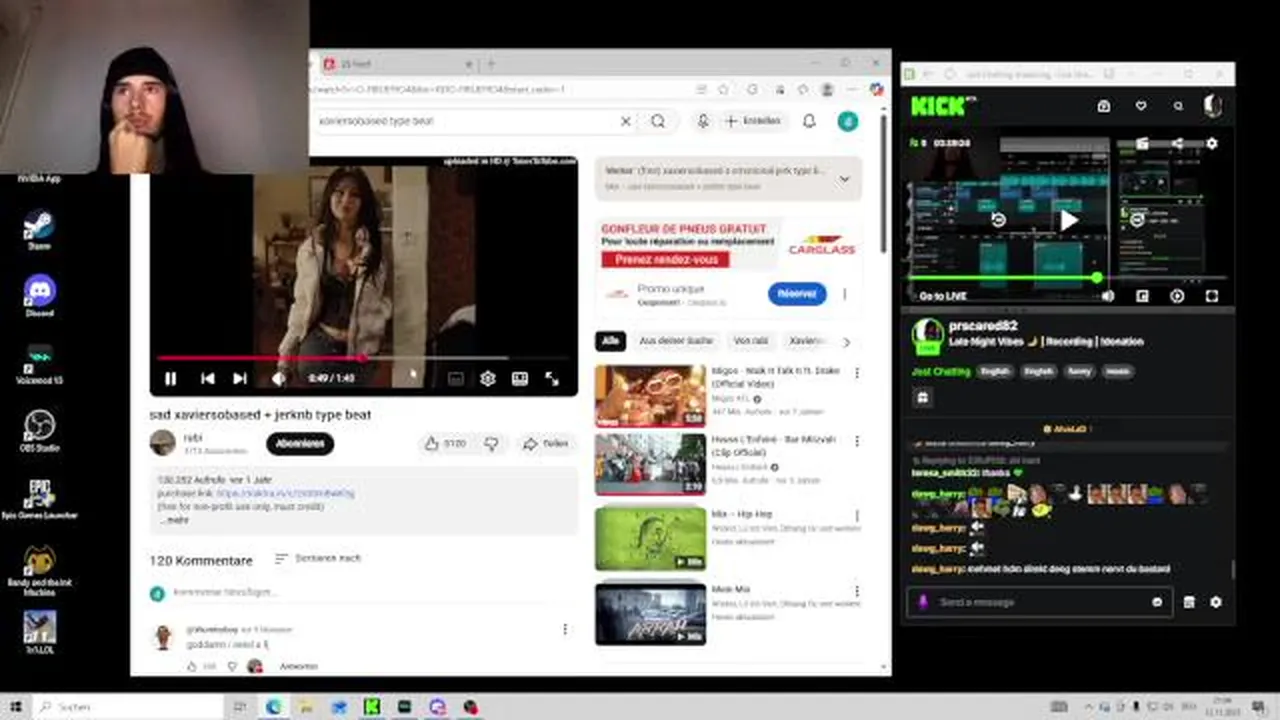Image resolution: width=1280 pixels, height=720 pixels.
Task: Open options for Mix Hip Hop
Action: point(856,516)
